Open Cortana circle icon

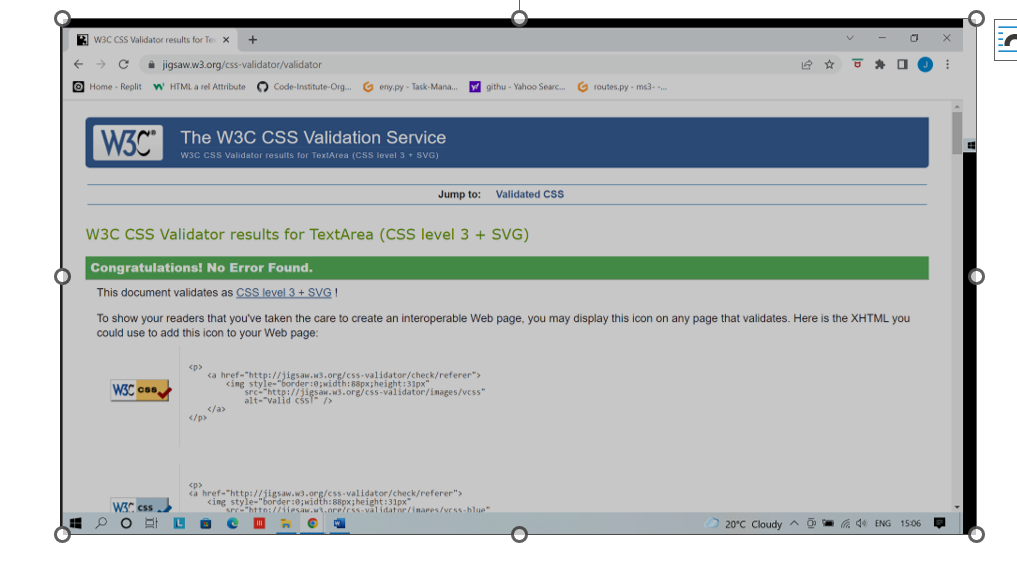[x=126, y=524]
